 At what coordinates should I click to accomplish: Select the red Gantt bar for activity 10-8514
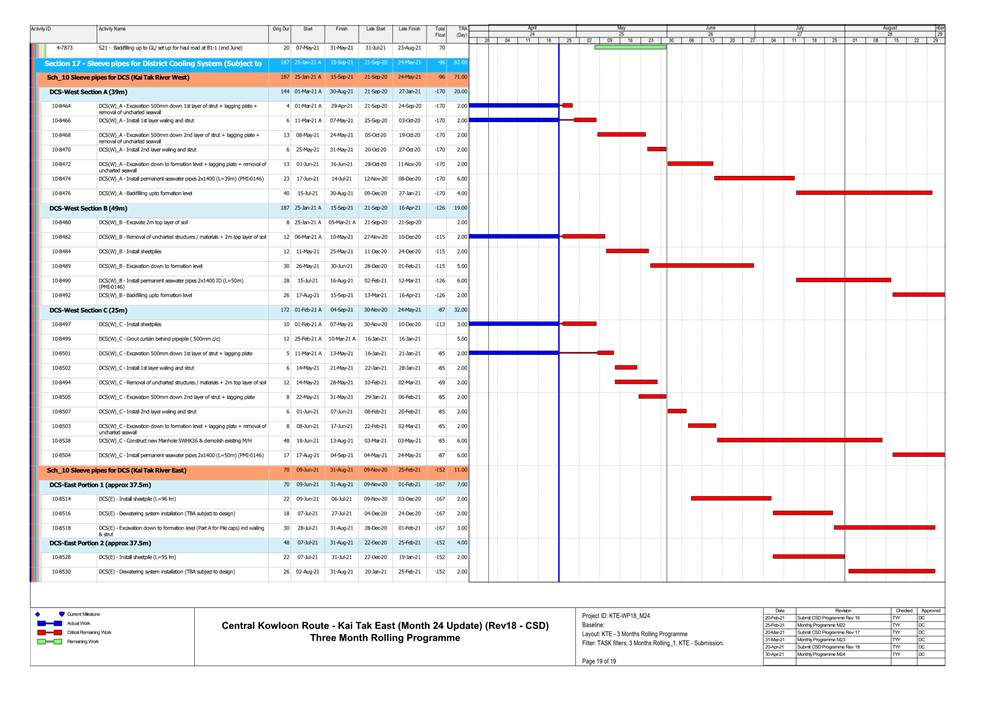click(x=731, y=498)
